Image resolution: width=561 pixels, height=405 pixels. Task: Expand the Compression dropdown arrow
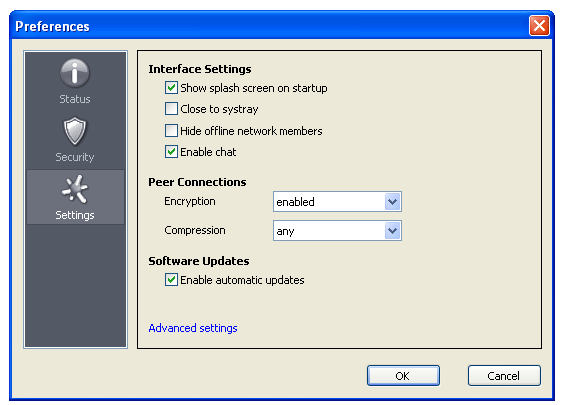coord(392,231)
